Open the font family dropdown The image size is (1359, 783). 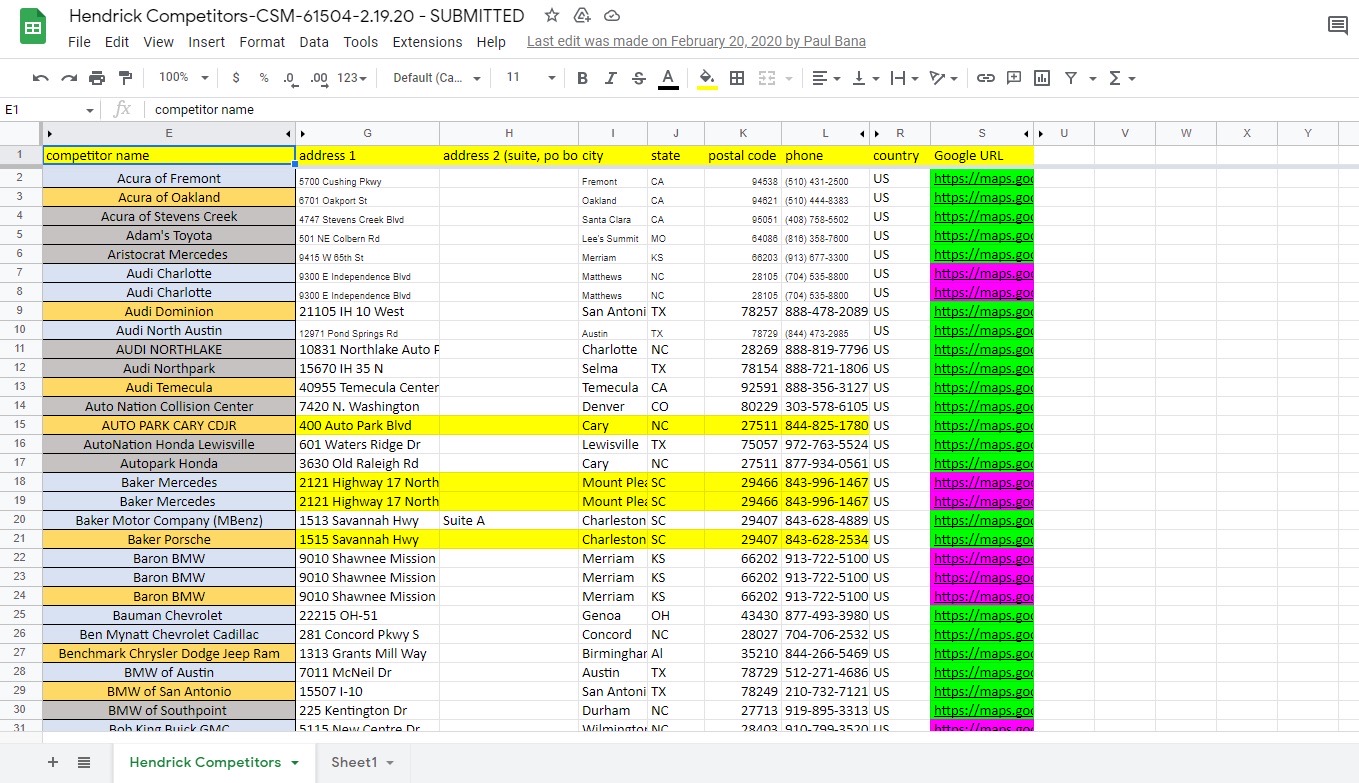[x=437, y=78]
